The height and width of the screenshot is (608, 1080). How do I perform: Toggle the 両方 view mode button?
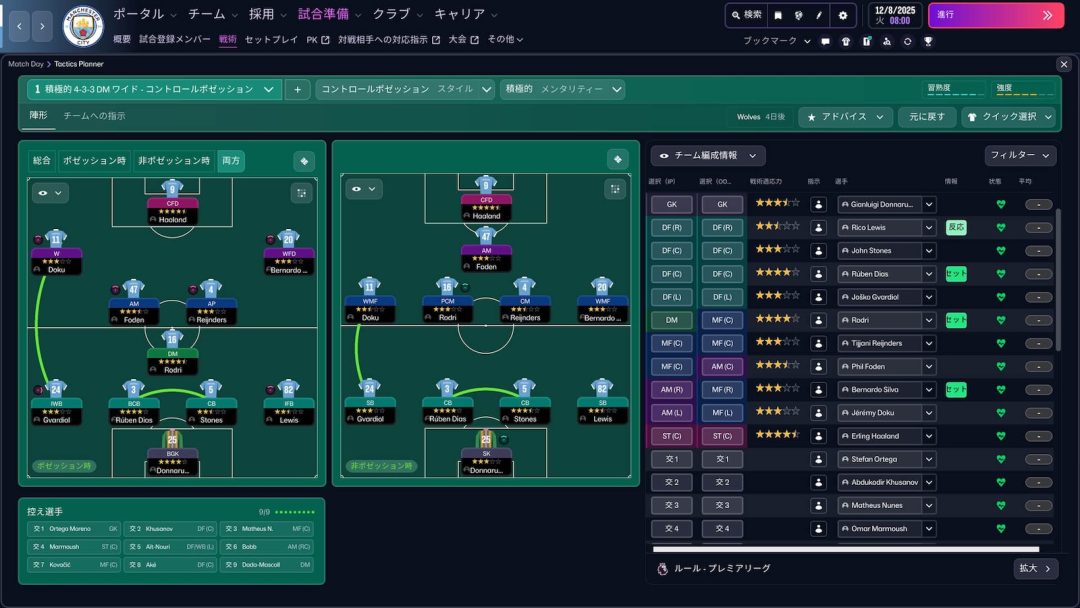(231, 161)
